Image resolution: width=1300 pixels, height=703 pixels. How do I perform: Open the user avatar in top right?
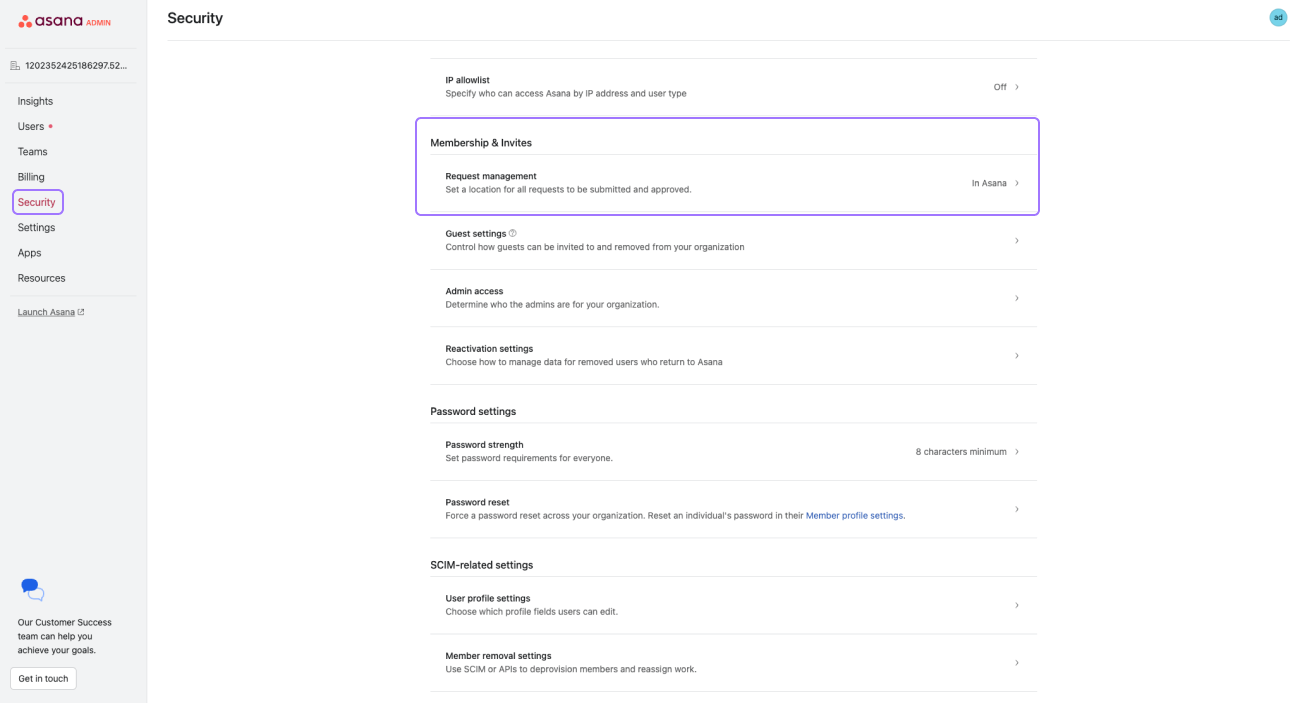(x=1277, y=17)
